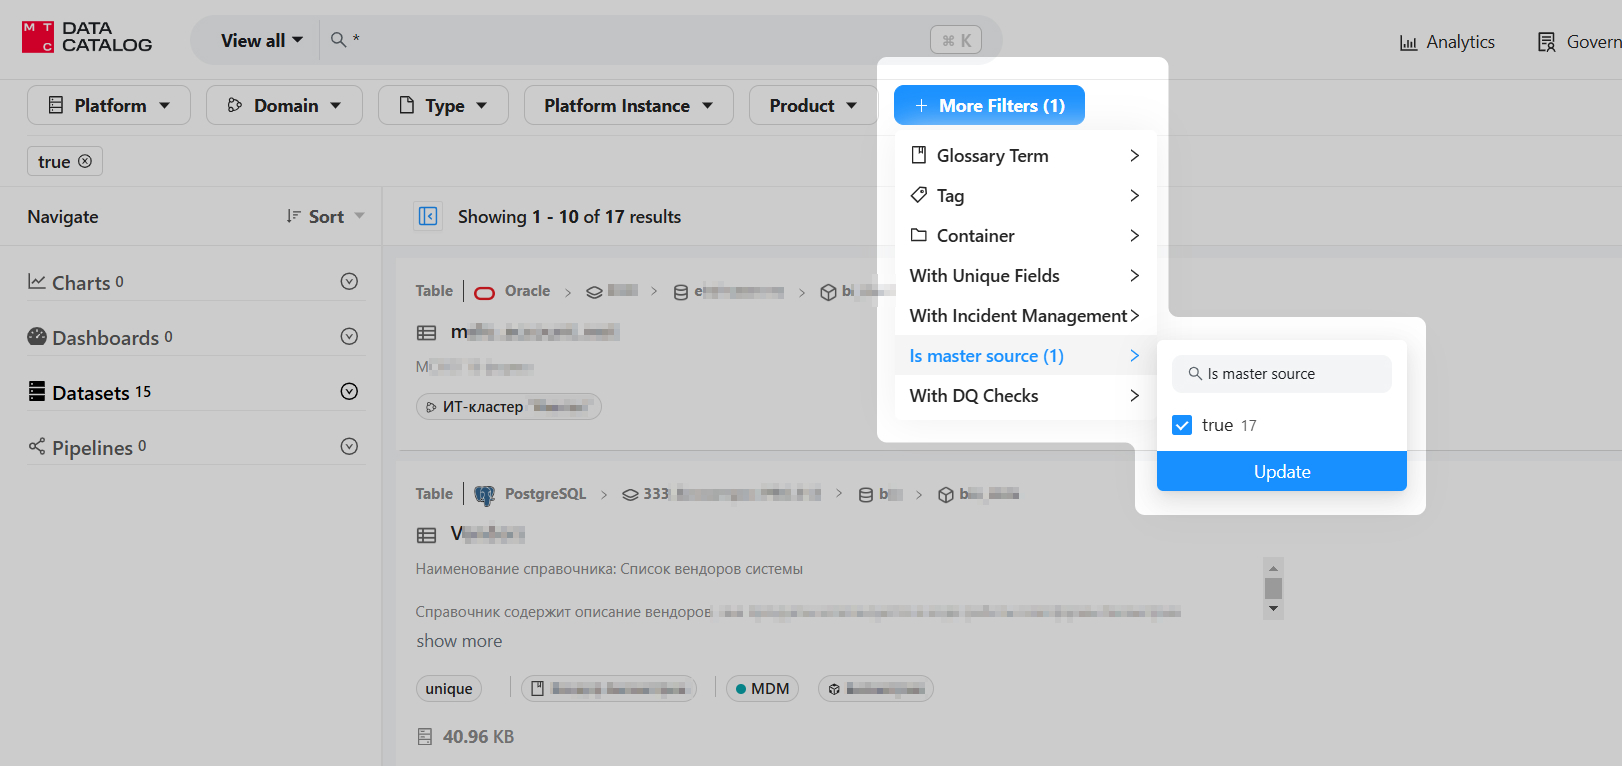The image size is (1622, 766).
Task: Click the Sort icon in Navigate
Action: (293, 216)
